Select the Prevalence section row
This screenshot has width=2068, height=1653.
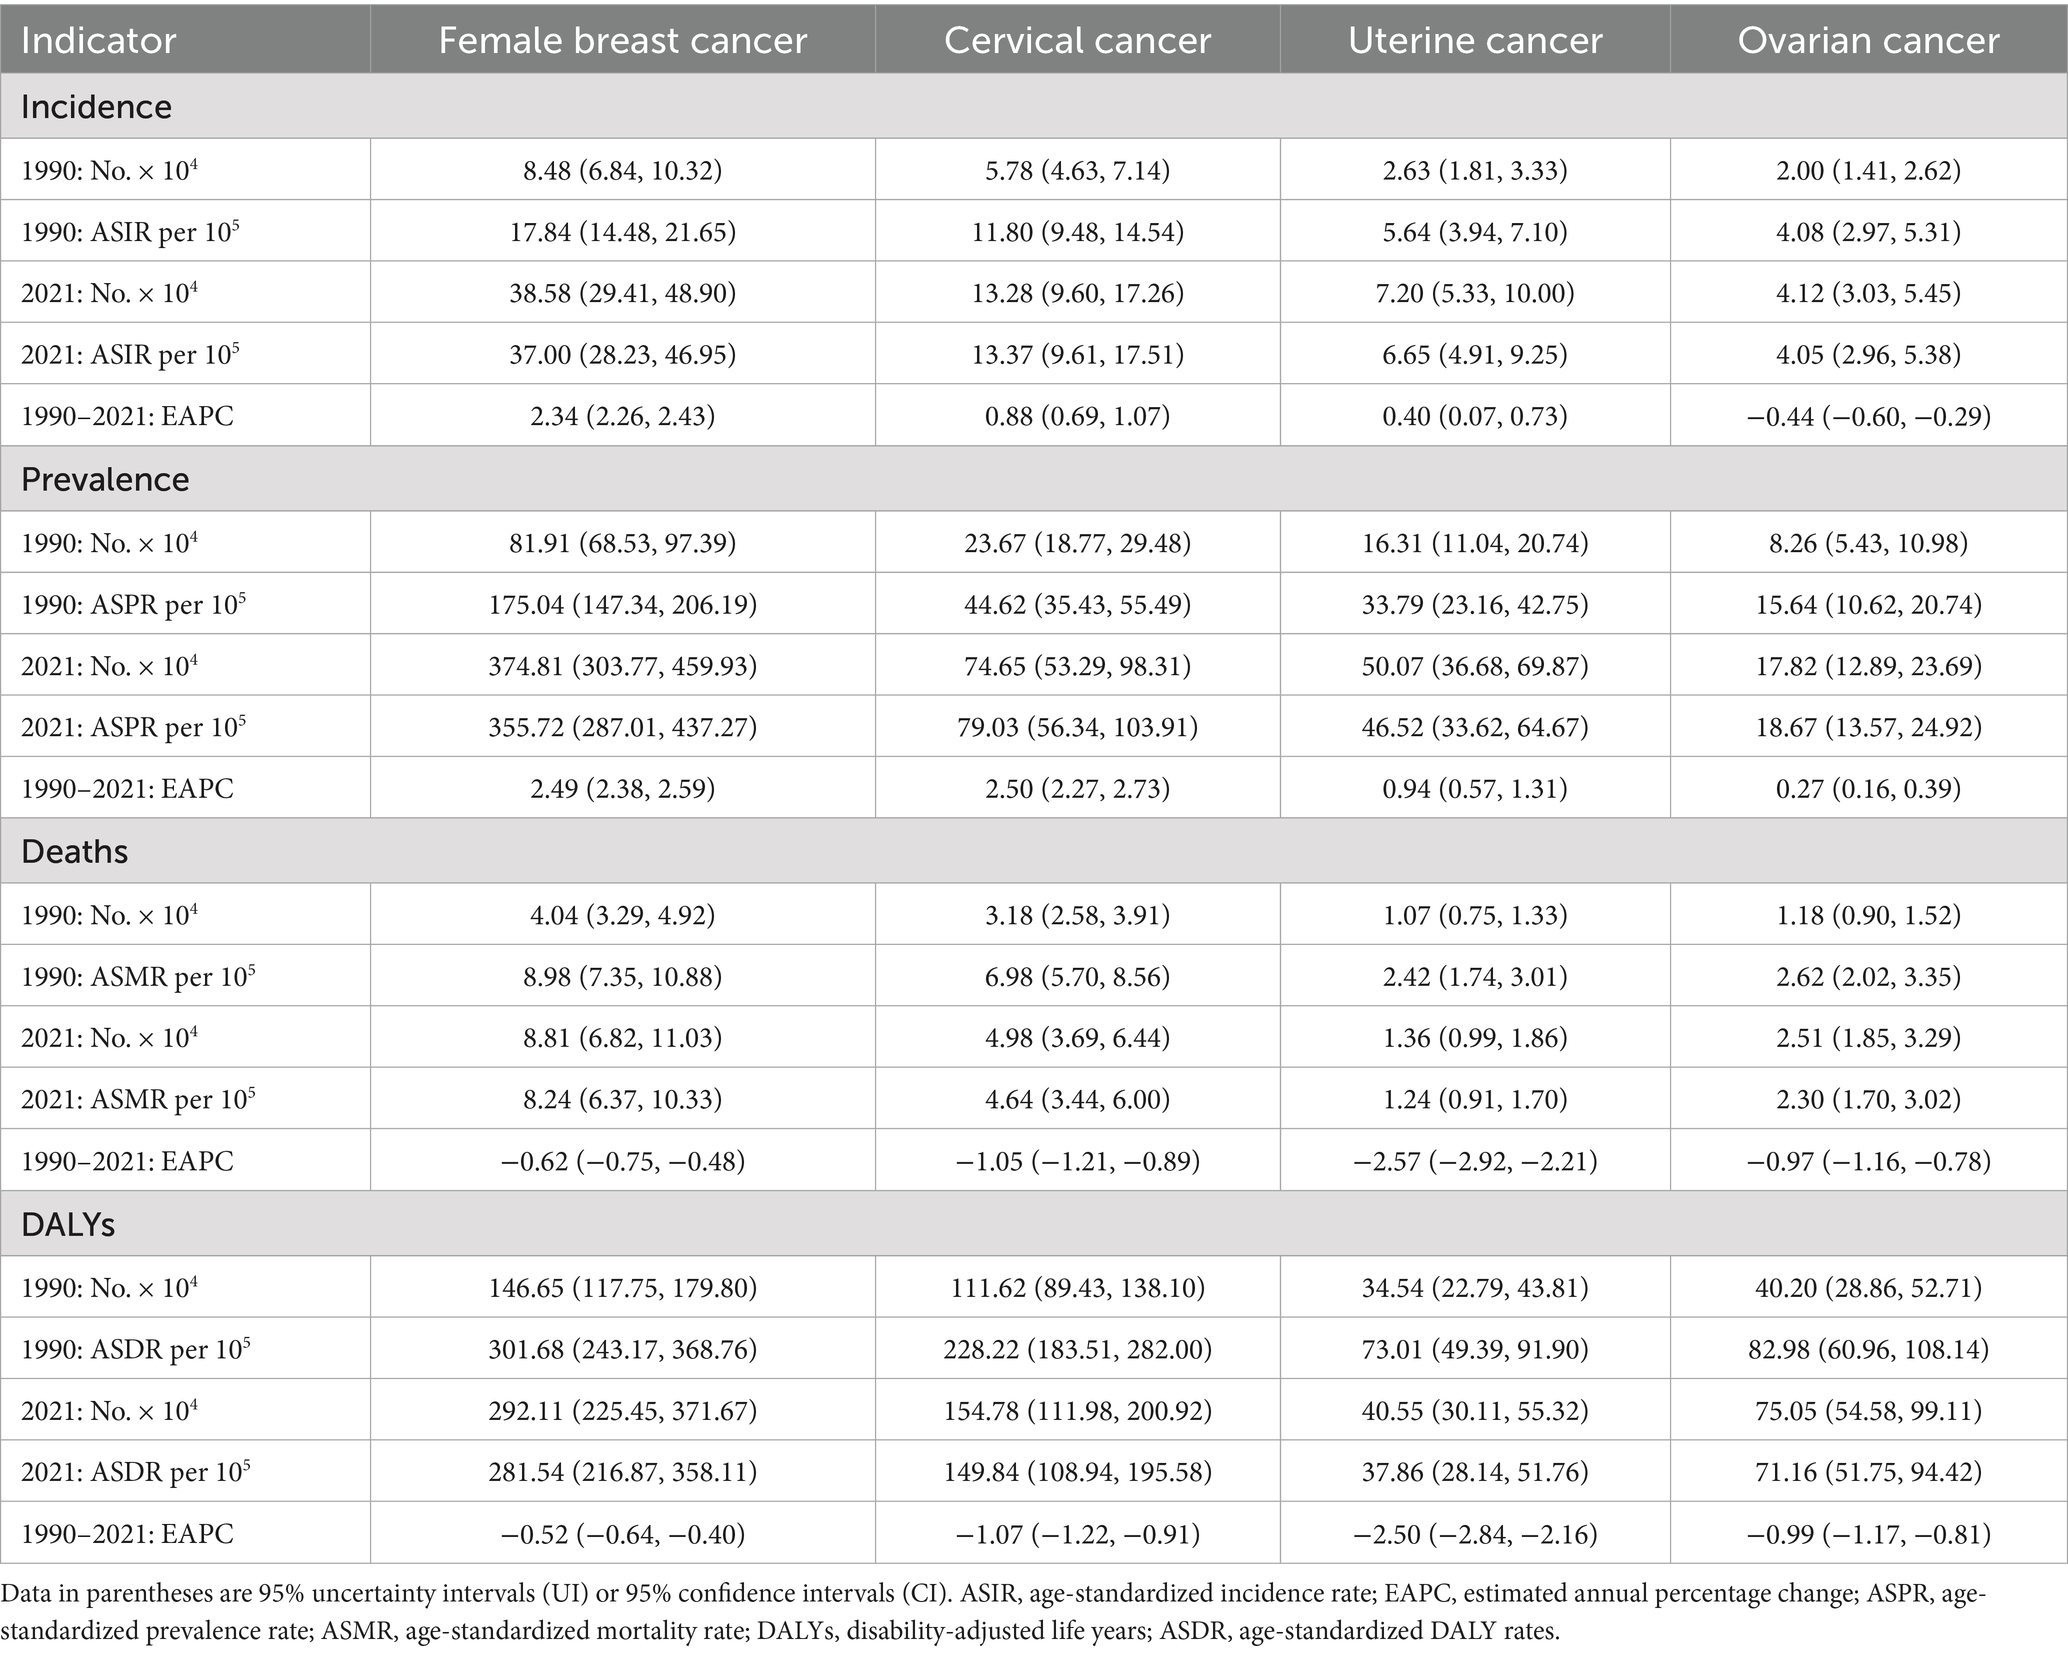[1034, 479]
